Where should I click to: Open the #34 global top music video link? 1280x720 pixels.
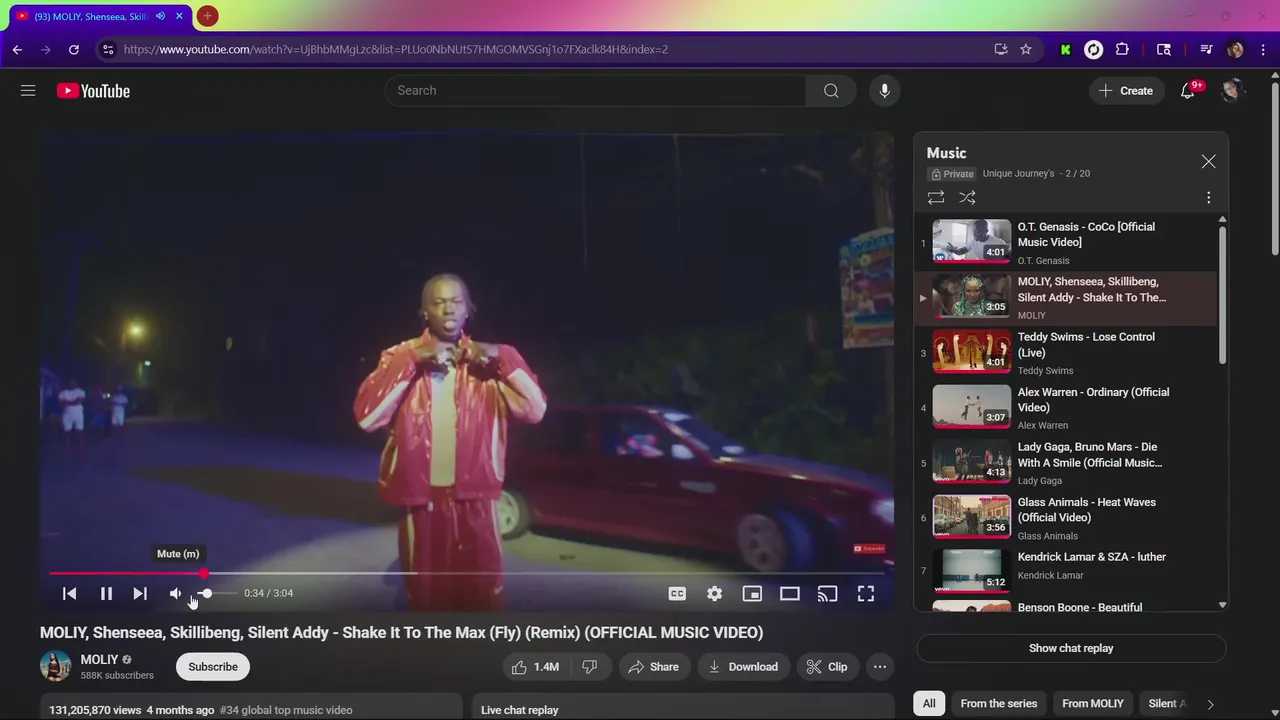point(286,710)
